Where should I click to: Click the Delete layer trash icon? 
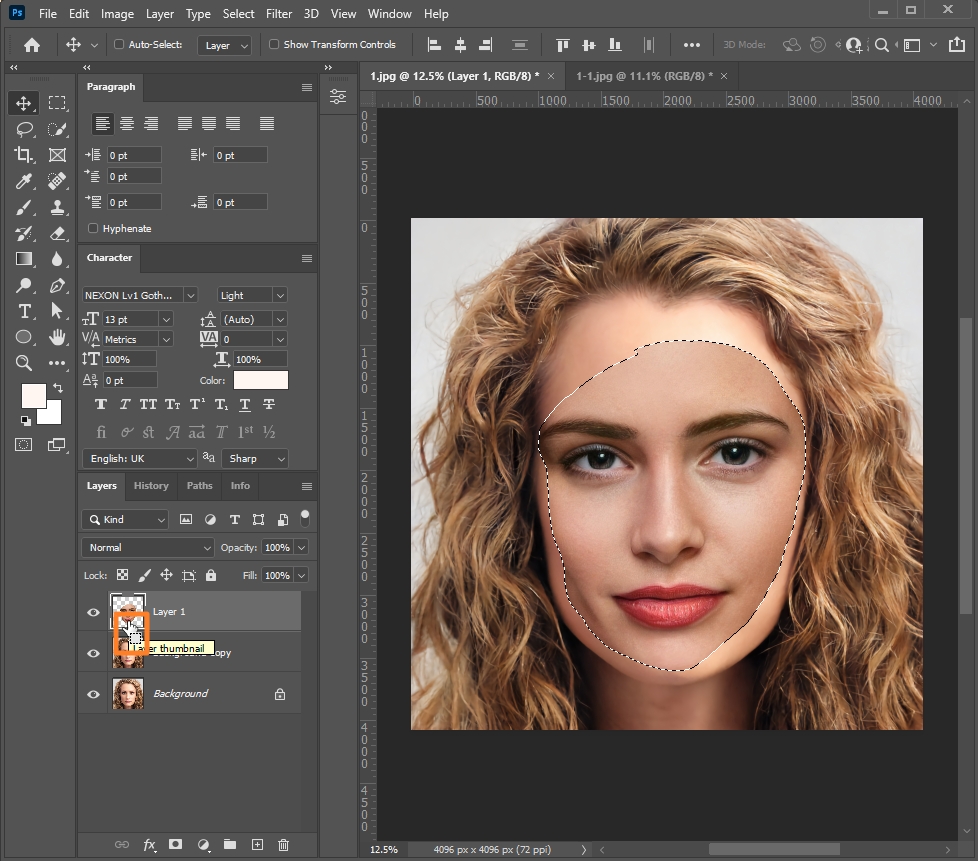pyautogui.click(x=283, y=845)
